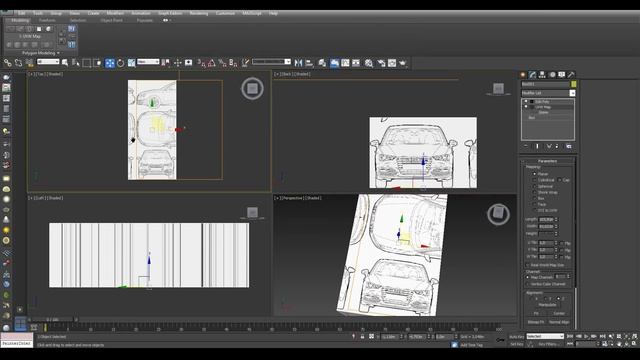Open the Utilities command panel tab
Screen dimensions: 640x360
[571, 75]
